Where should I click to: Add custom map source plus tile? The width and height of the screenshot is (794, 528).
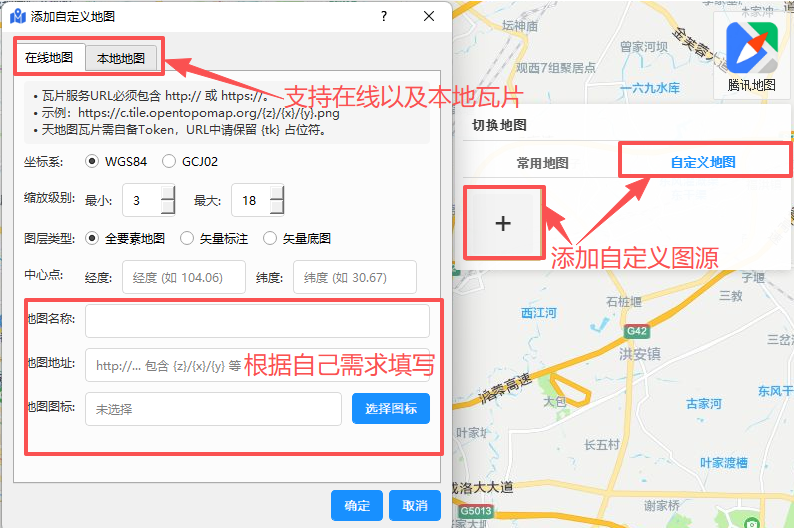tap(503, 223)
